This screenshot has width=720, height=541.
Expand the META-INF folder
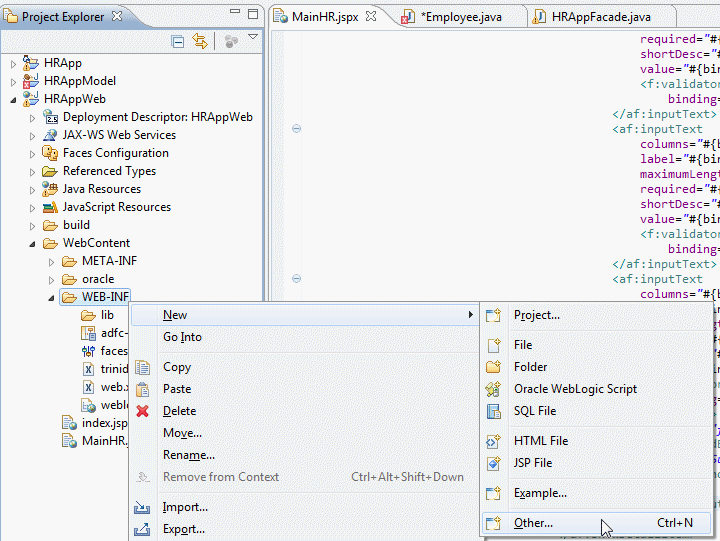[51, 262]
